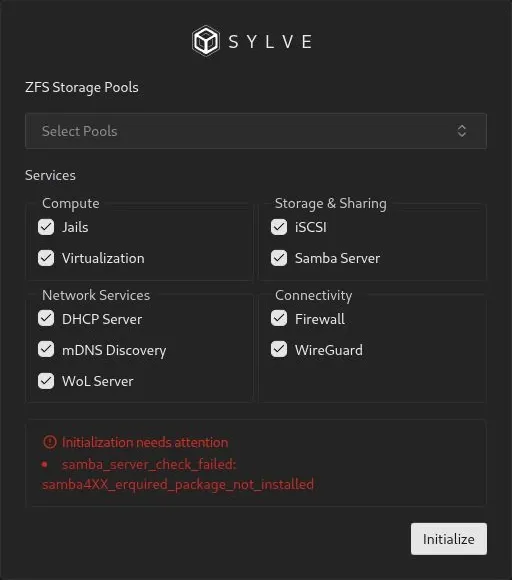Uncheck the Jails checkbox
Screen dimensions: 512x580
(46, 227)
